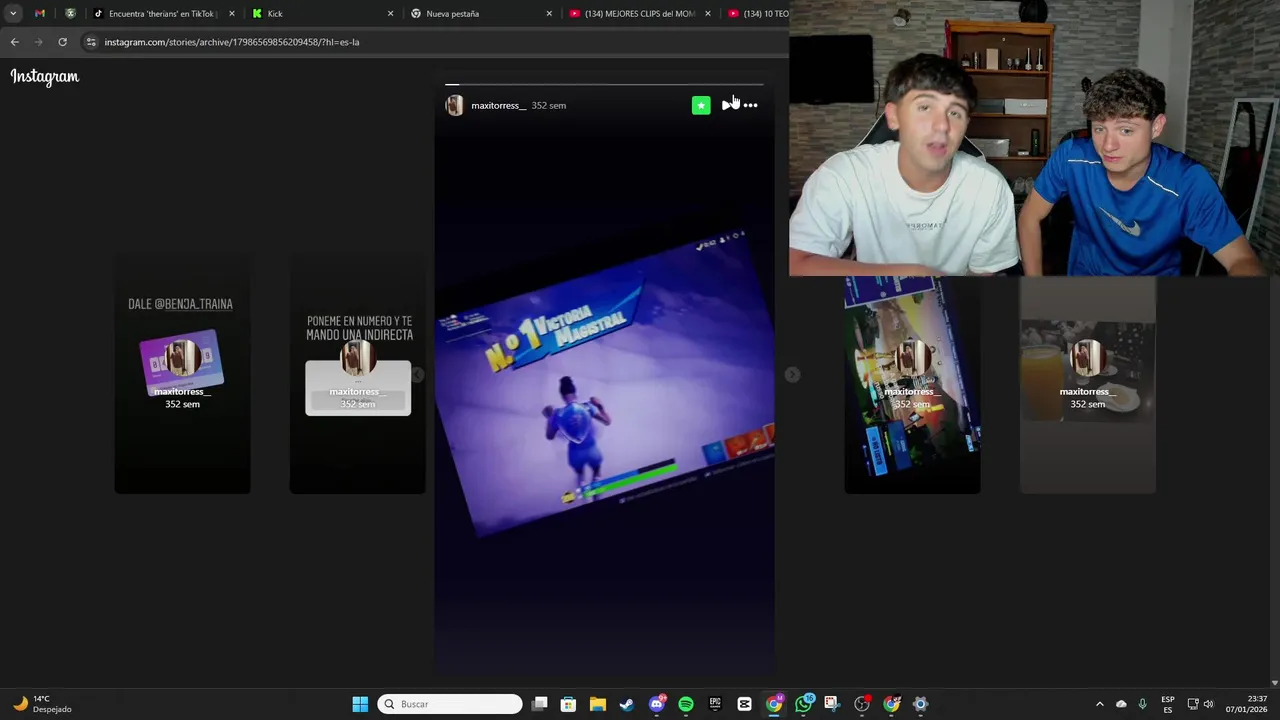The image size is (1280, 720).
Task: Click the green close friends star badge
Action: [701, 105]
